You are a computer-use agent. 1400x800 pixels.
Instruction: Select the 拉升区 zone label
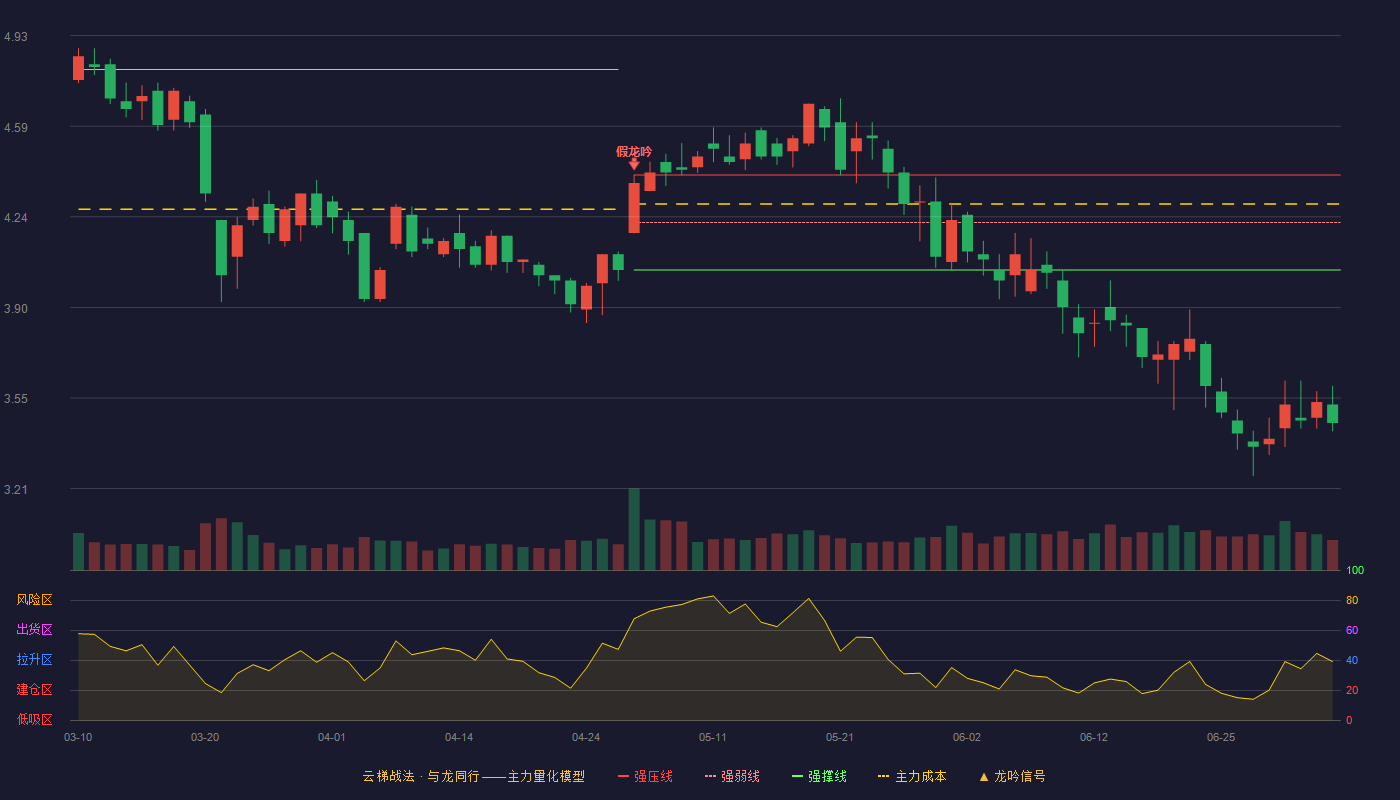point(35,660)
